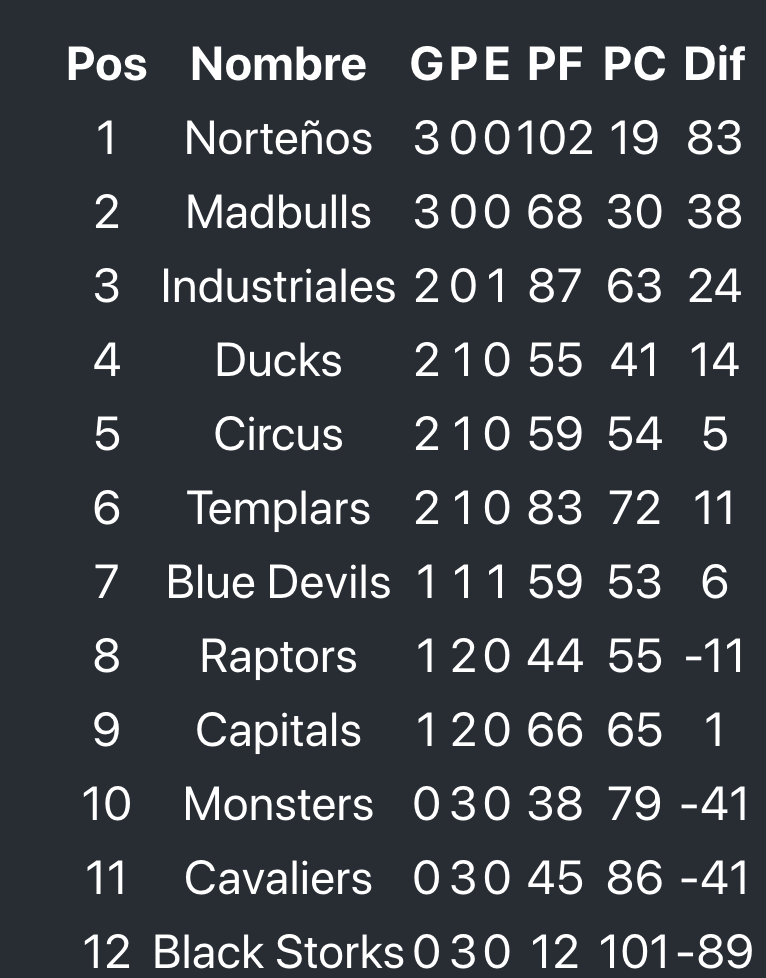
Task: Click the Templars team name
Action: pyautogui.click(x=278, y=508)
